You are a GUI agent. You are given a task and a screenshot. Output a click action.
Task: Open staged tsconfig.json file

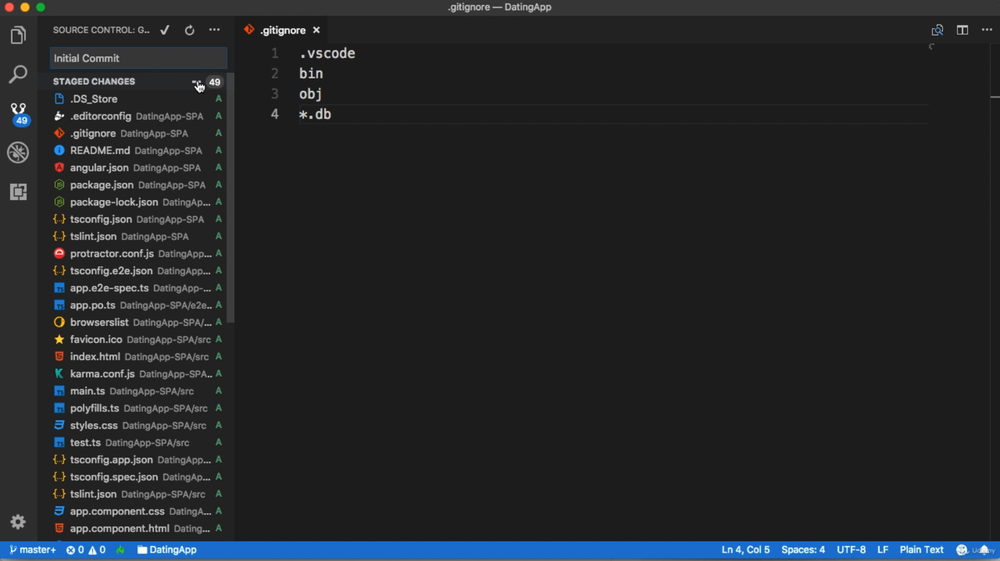(138, 219)
